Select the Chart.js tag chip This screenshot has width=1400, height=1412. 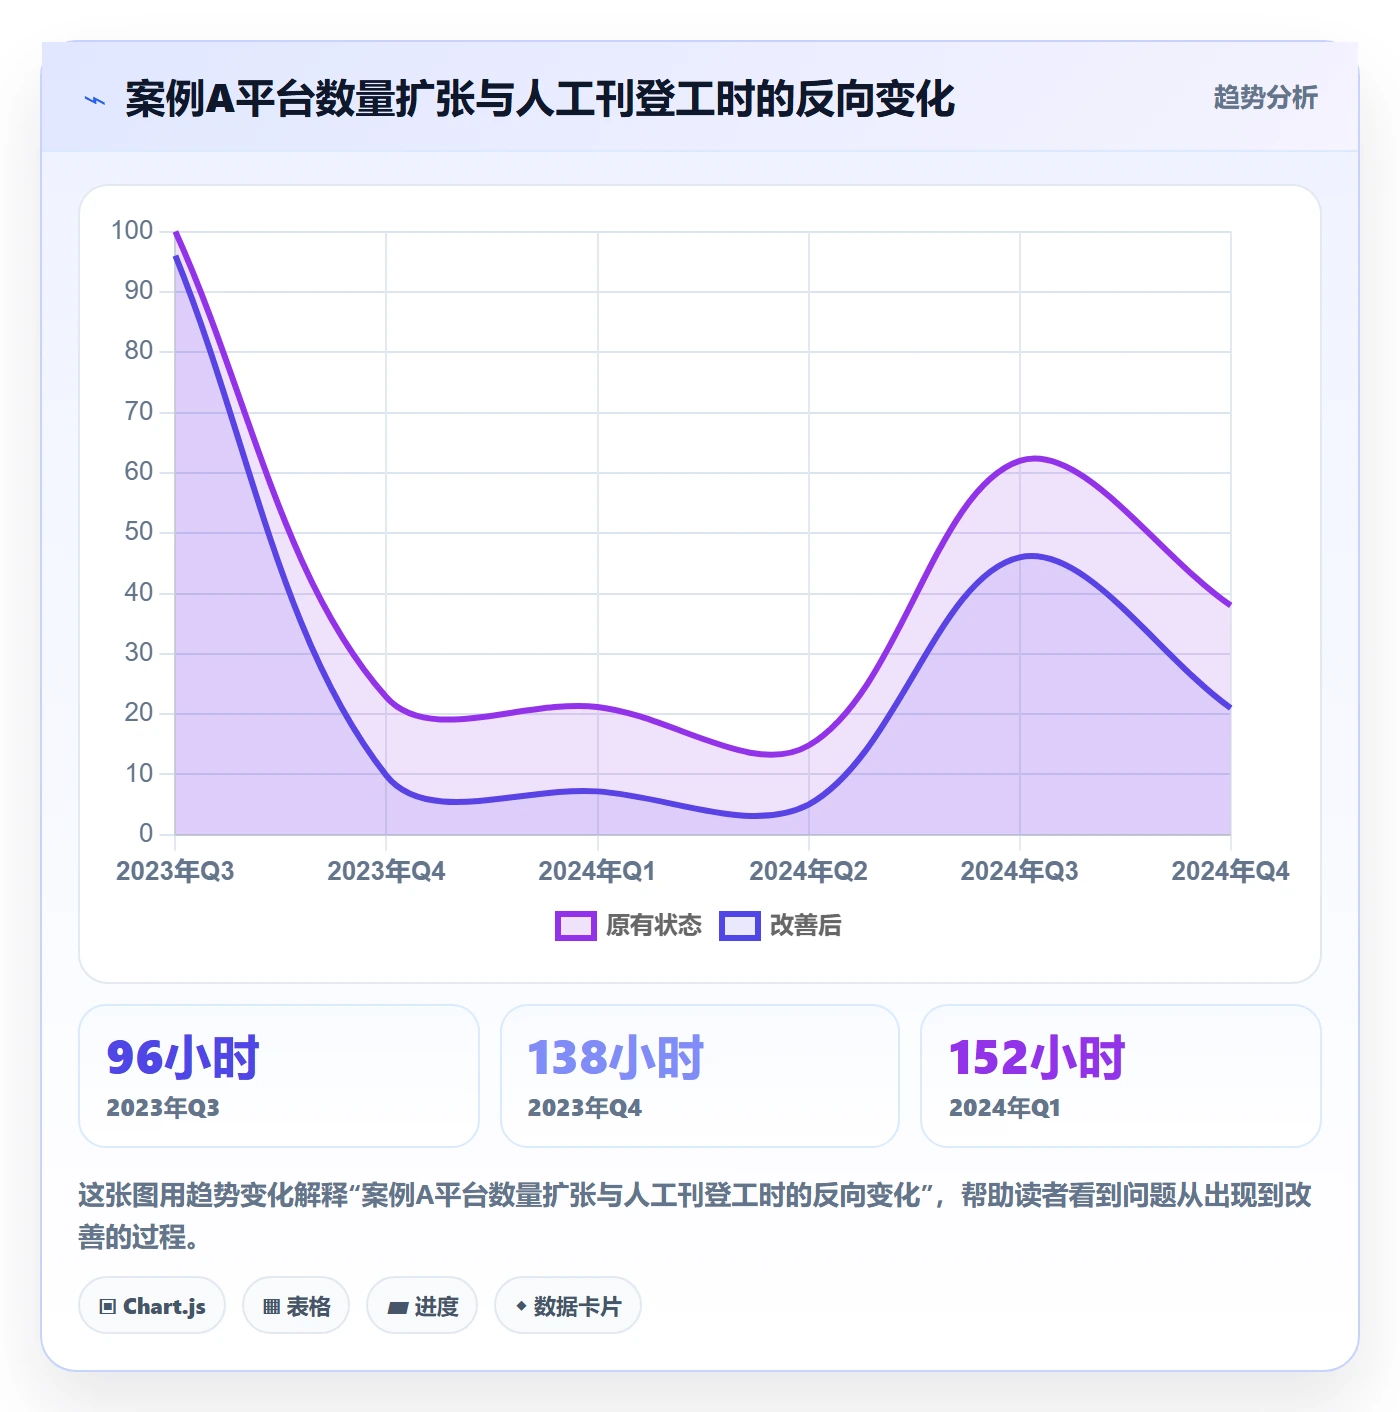pos(152,1305)
